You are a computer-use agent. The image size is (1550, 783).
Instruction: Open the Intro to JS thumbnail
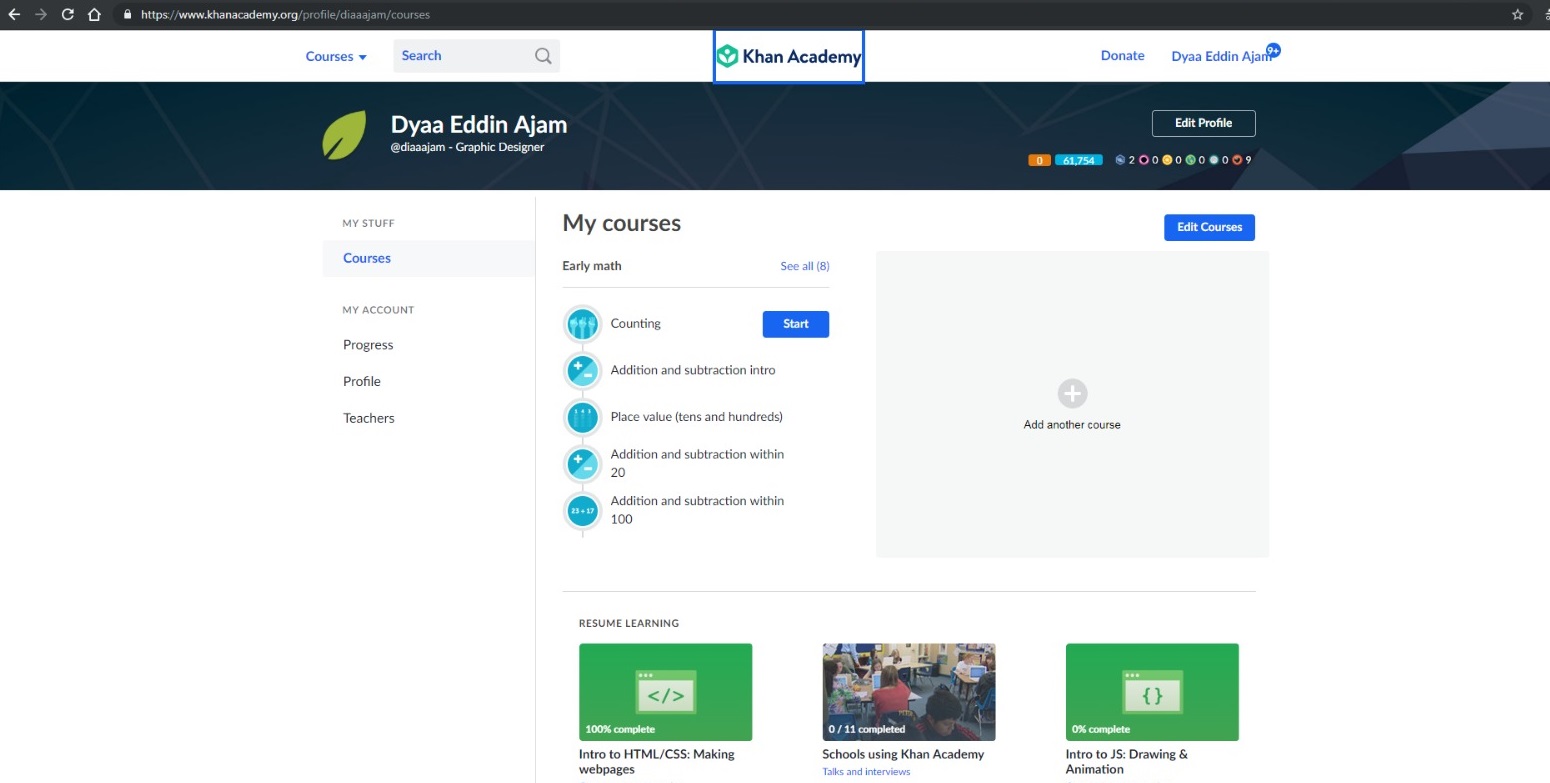(1152, 692)
